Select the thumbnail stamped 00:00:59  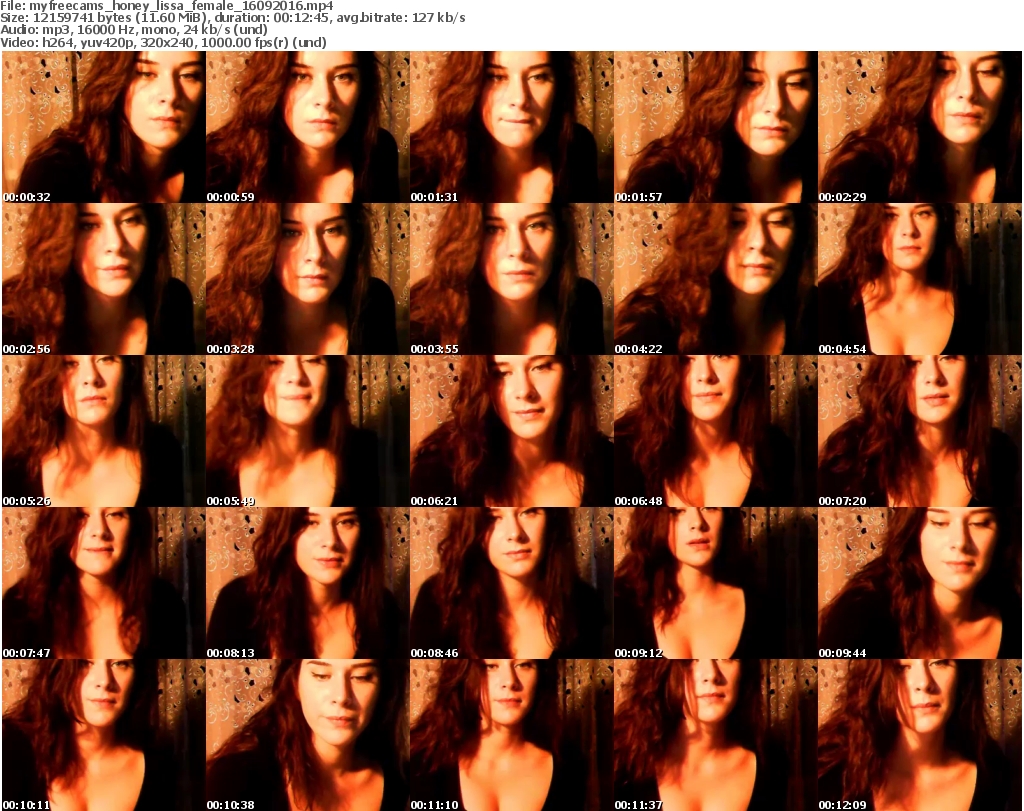point(308,127)
